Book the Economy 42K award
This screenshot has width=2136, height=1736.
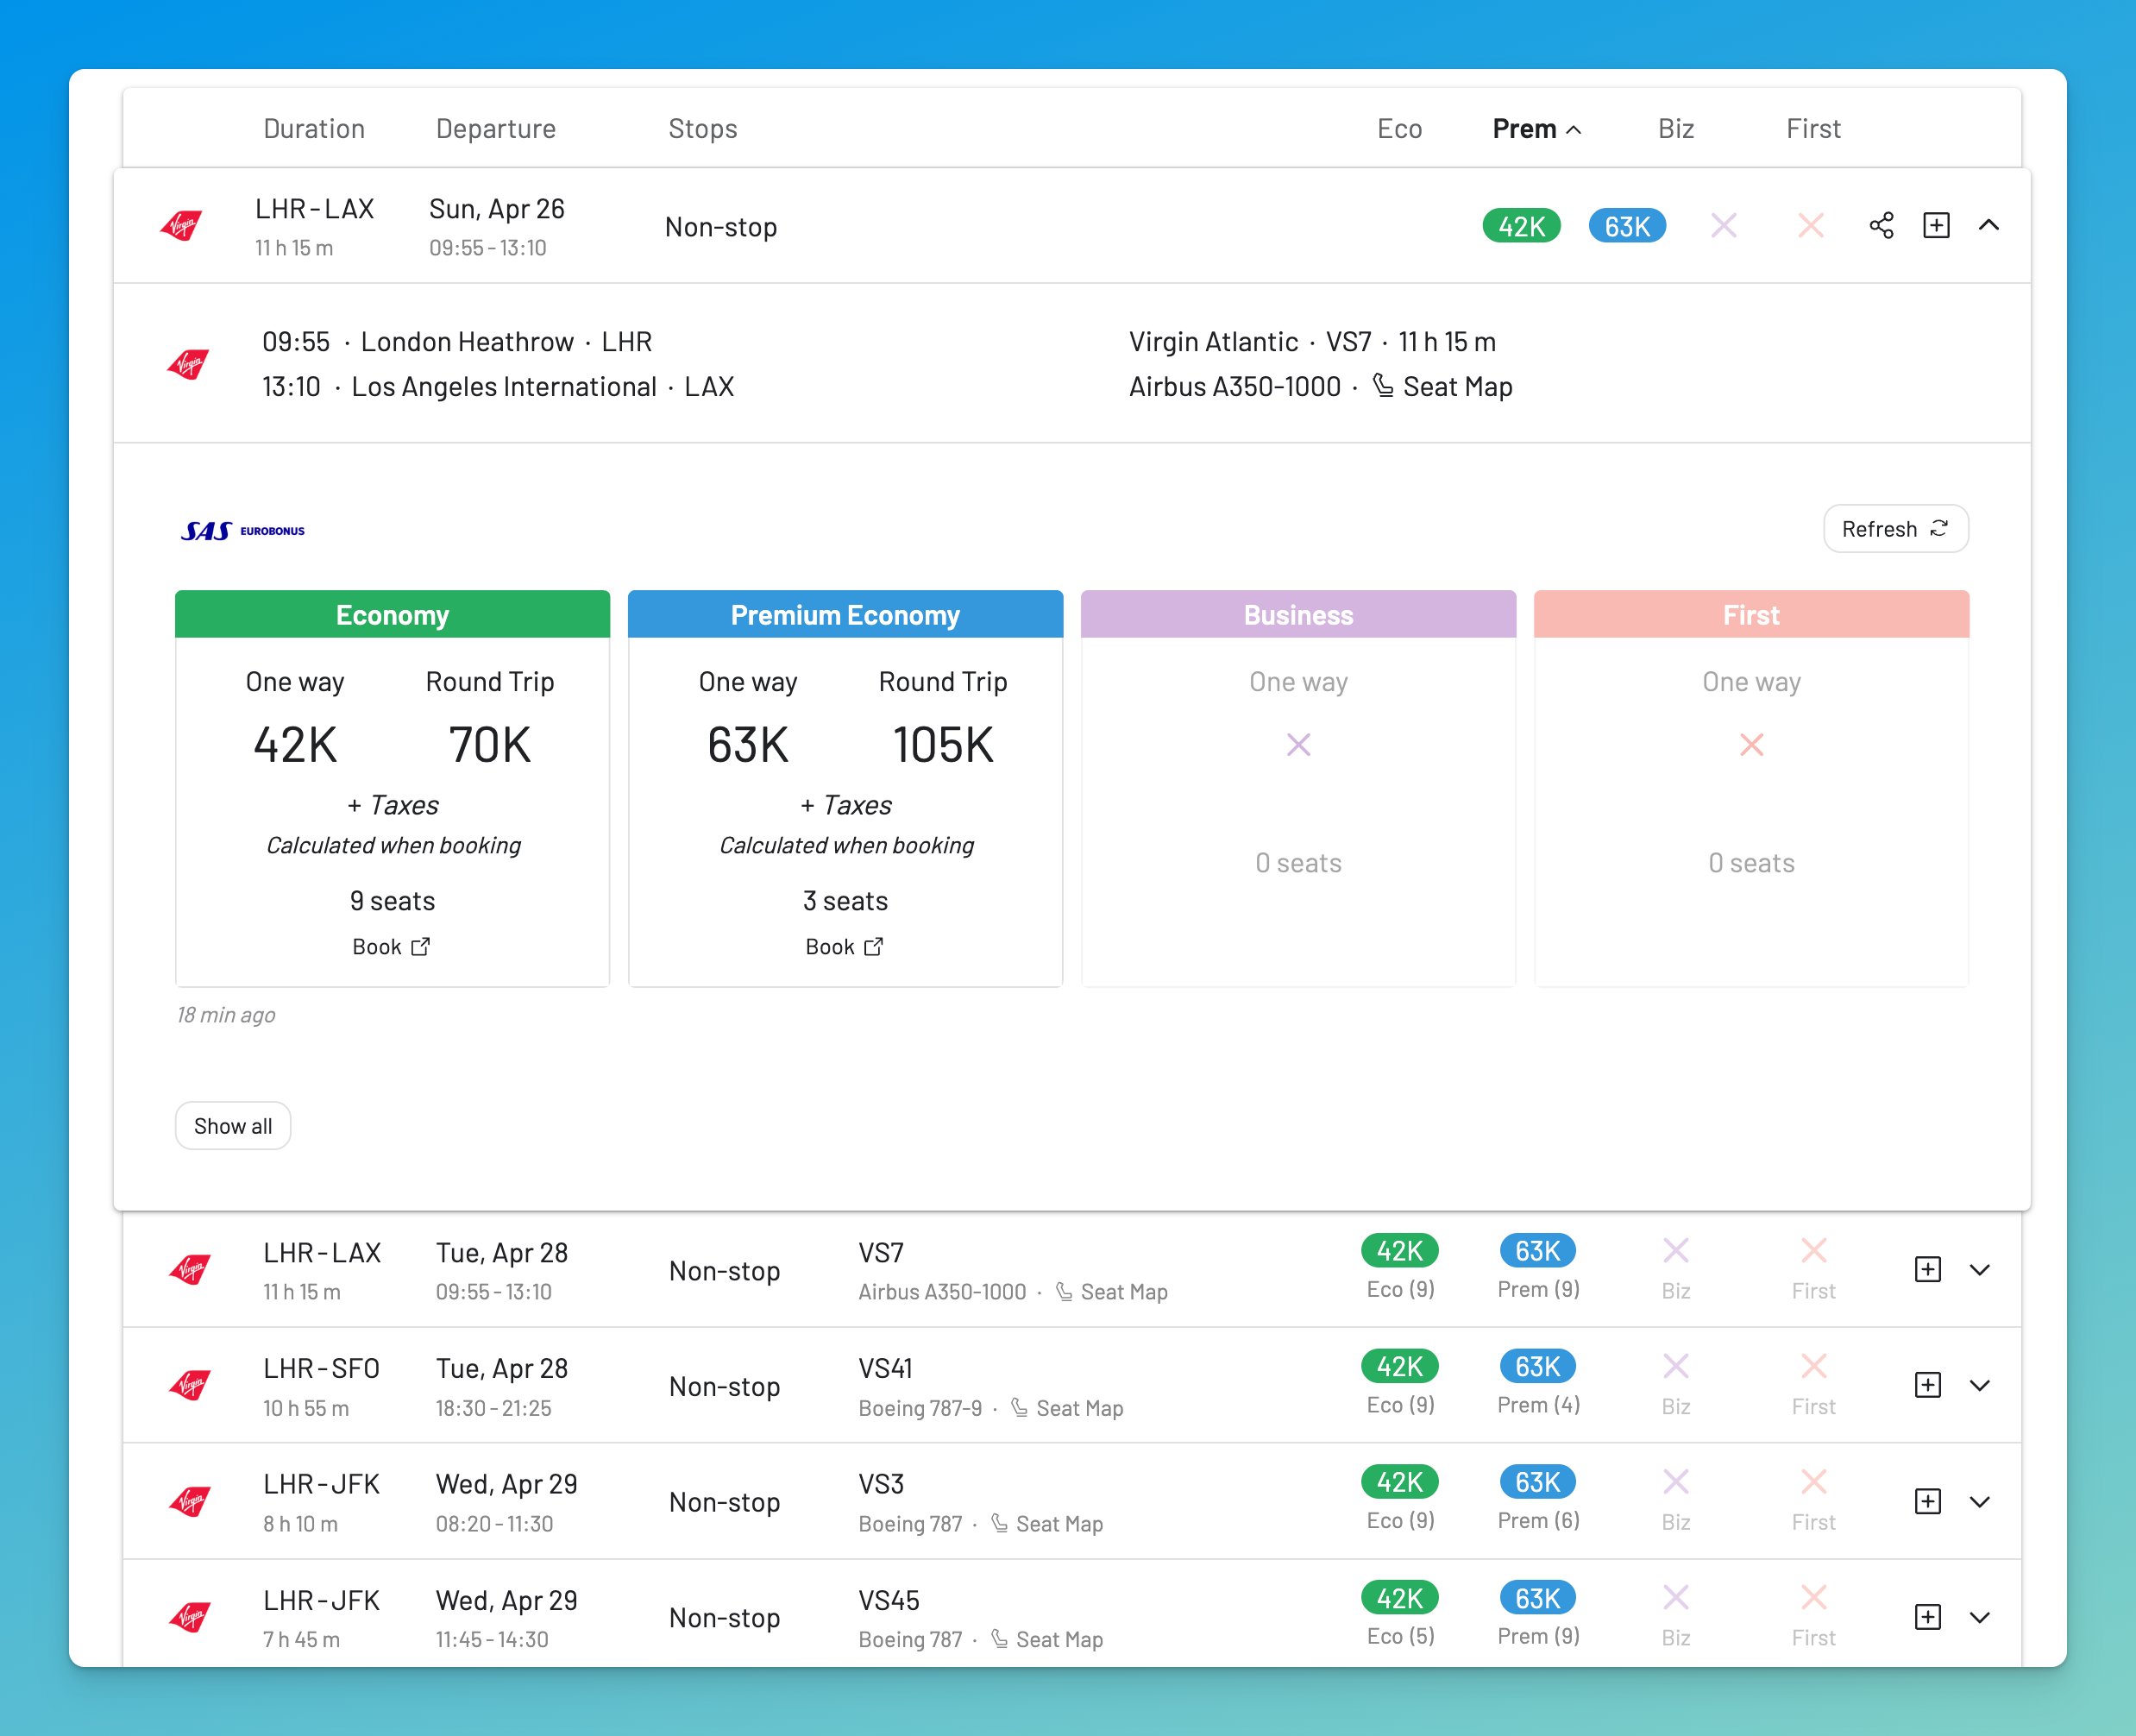tap(391, 947)
